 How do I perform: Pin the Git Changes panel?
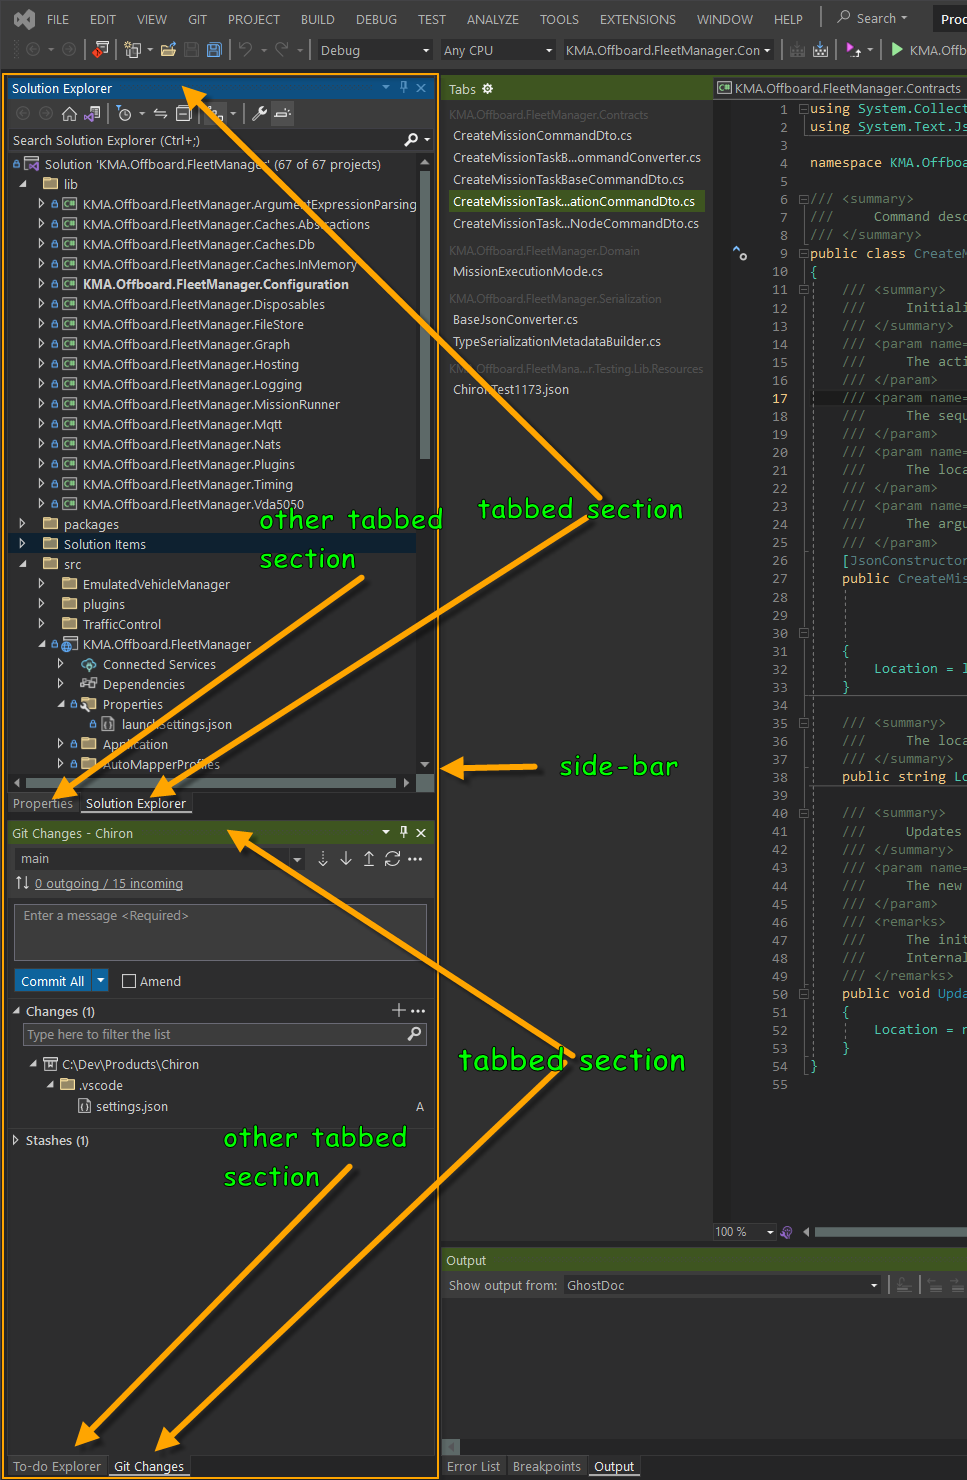(403, 832)
